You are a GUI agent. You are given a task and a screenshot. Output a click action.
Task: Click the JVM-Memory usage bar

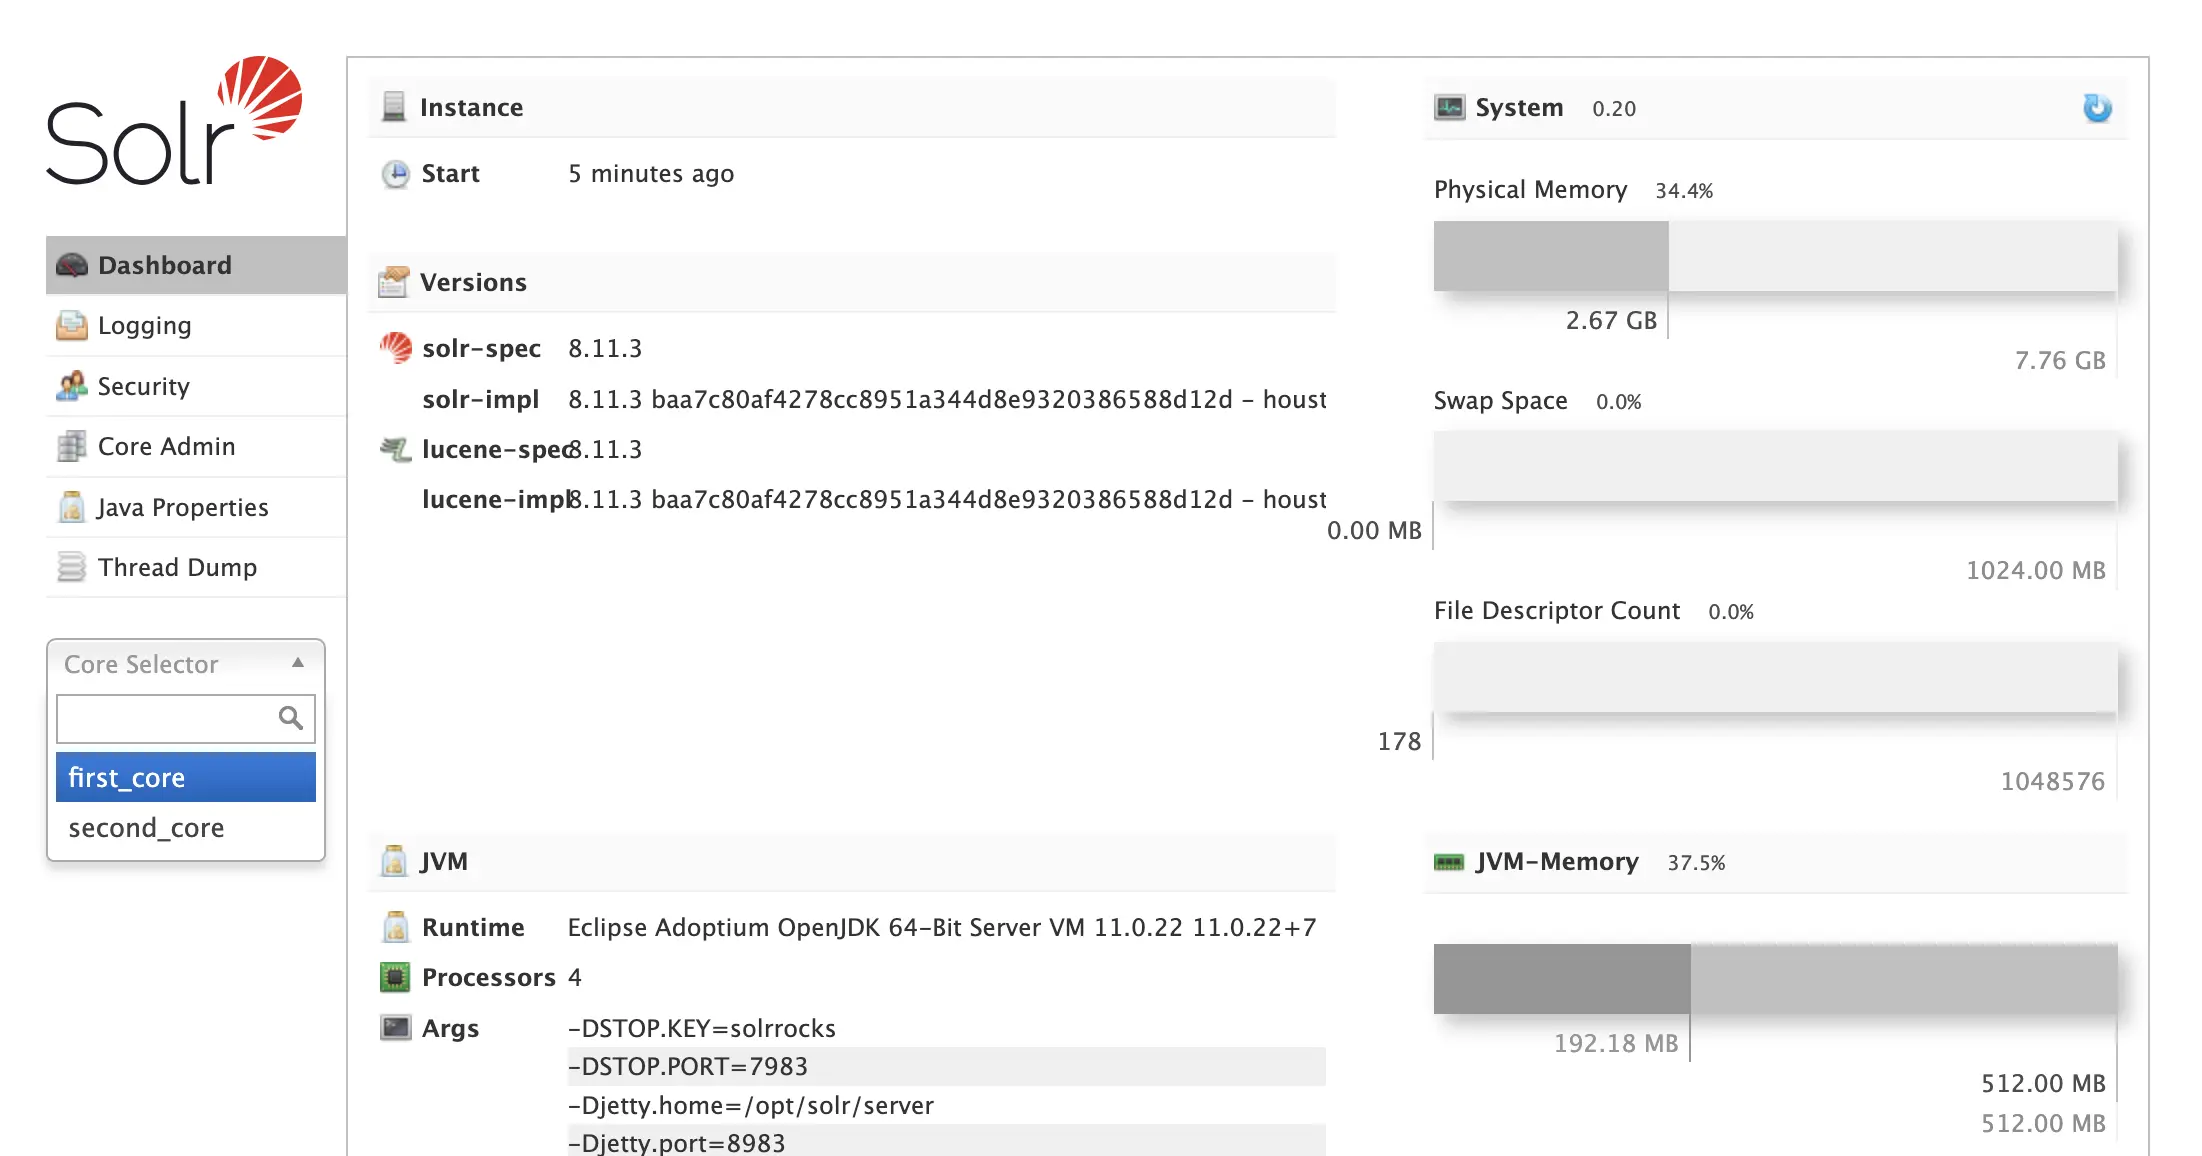click(1775, 978)
